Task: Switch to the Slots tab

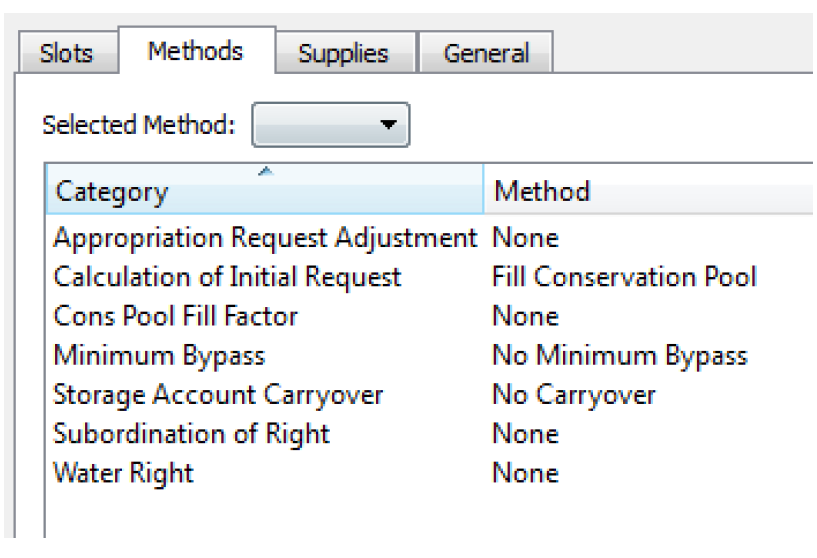Action: click(x=66, y=53)
